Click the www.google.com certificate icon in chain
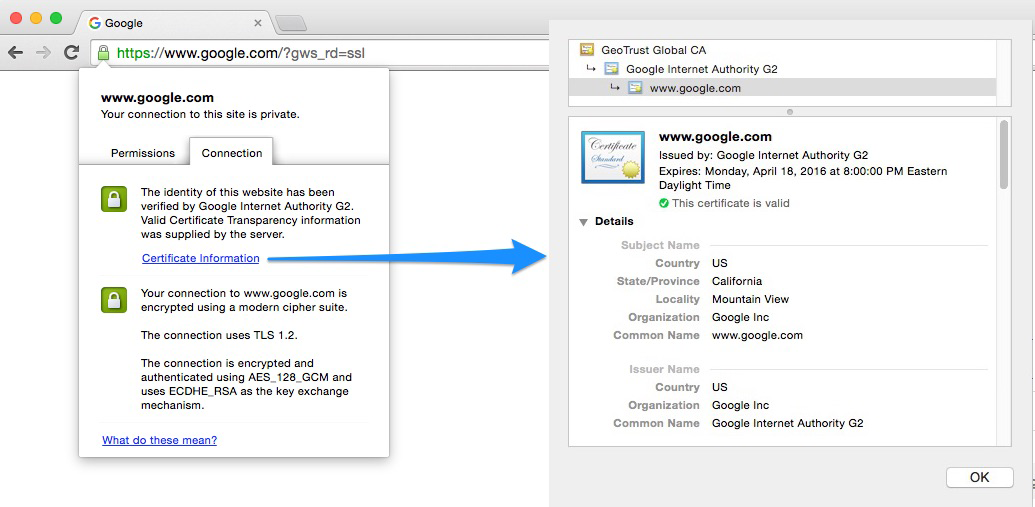Image resolution: width=1035 pixels, height=507 pixels. click(635, 88)
